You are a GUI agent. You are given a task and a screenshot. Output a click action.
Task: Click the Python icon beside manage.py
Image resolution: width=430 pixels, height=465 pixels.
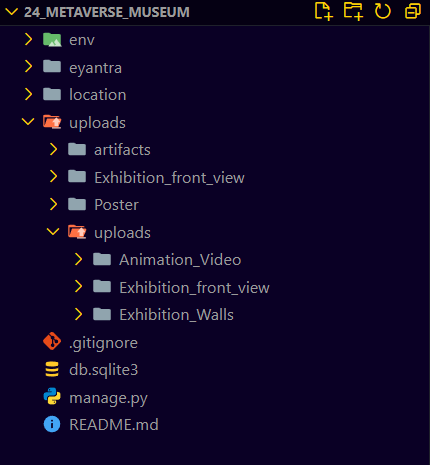point(52,396)
